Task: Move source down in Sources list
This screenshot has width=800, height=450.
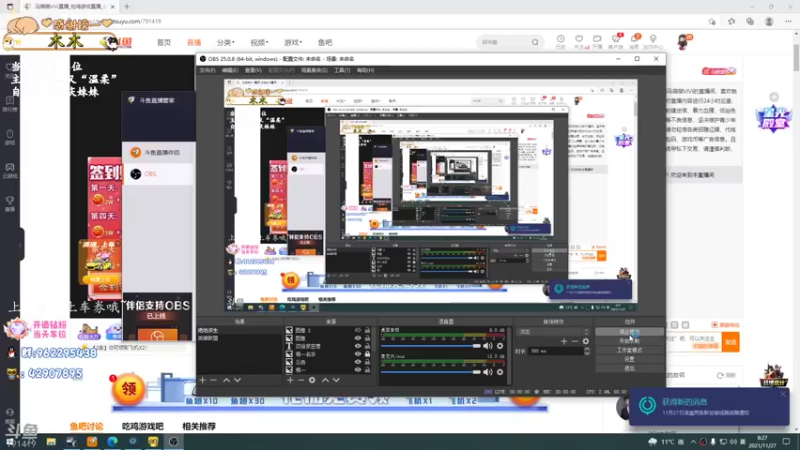Action: pos(336,380)
